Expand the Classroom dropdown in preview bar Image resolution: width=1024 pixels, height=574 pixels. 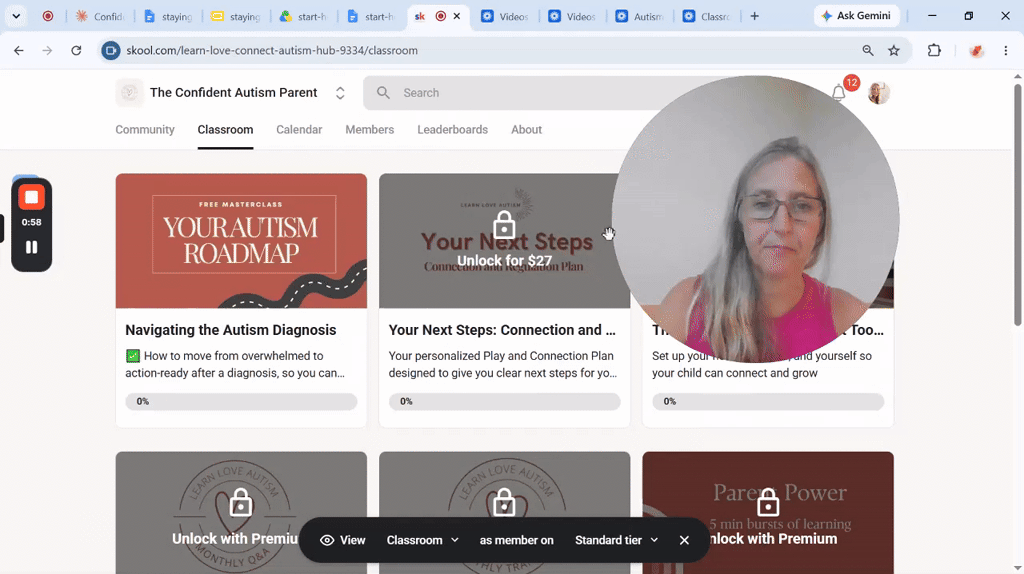point(423,540)
